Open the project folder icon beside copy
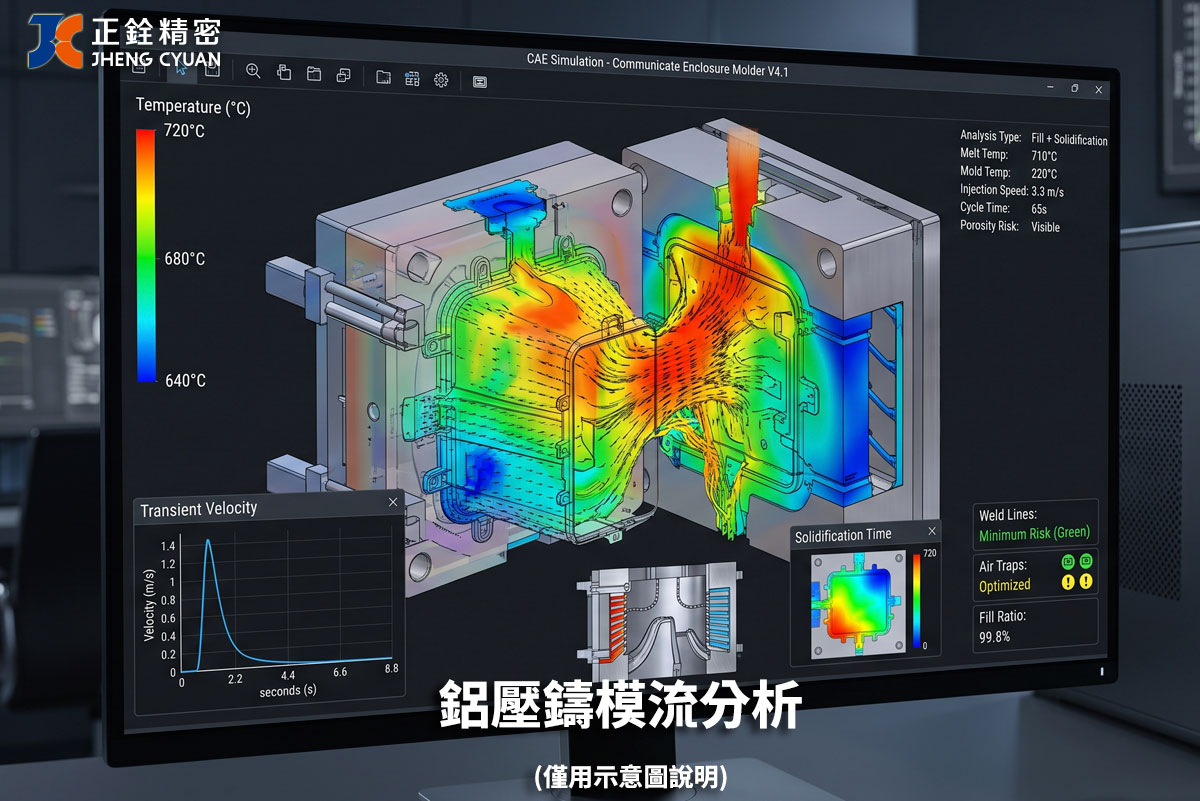The width and height of the screenshot is (1200, 801). click(313, 73)
